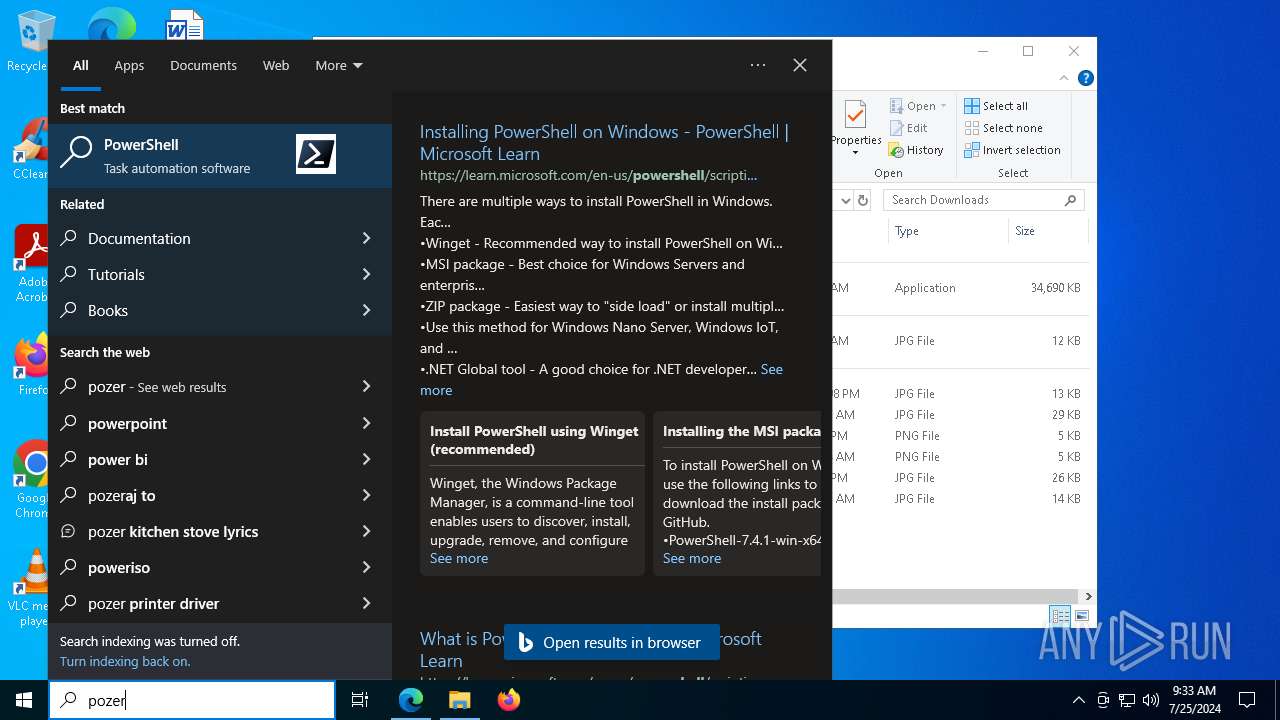Click Select none in Explorer ribbon
The width and height of the screenshot is (1280, 720).
(1003, 128)
